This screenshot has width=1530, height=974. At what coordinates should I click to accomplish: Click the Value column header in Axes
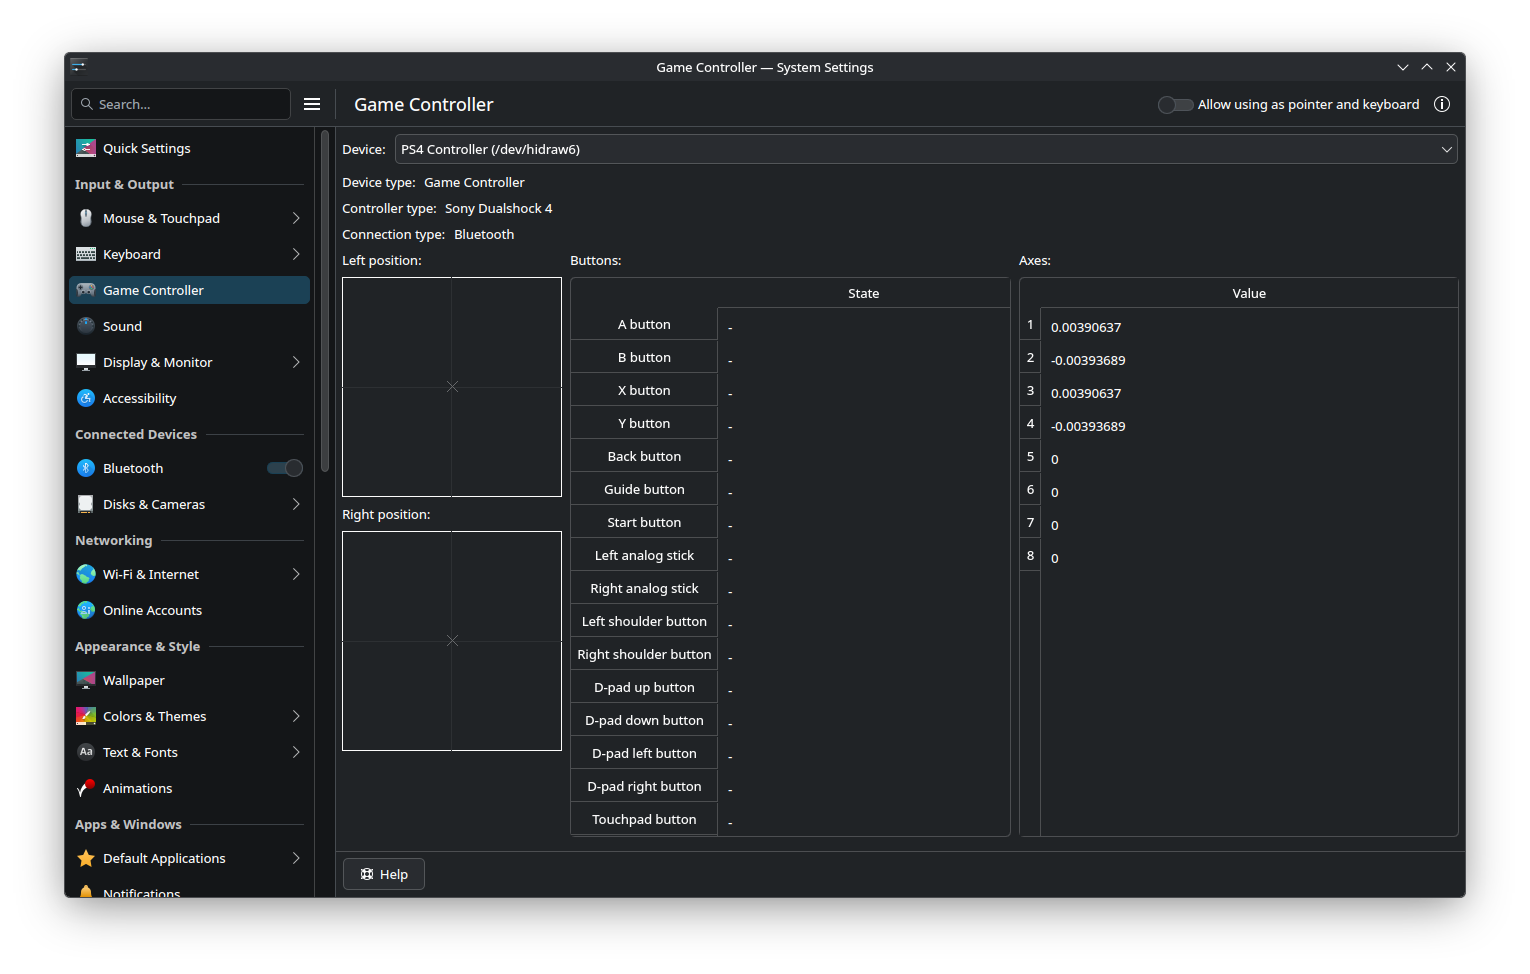pos(1249,293)
